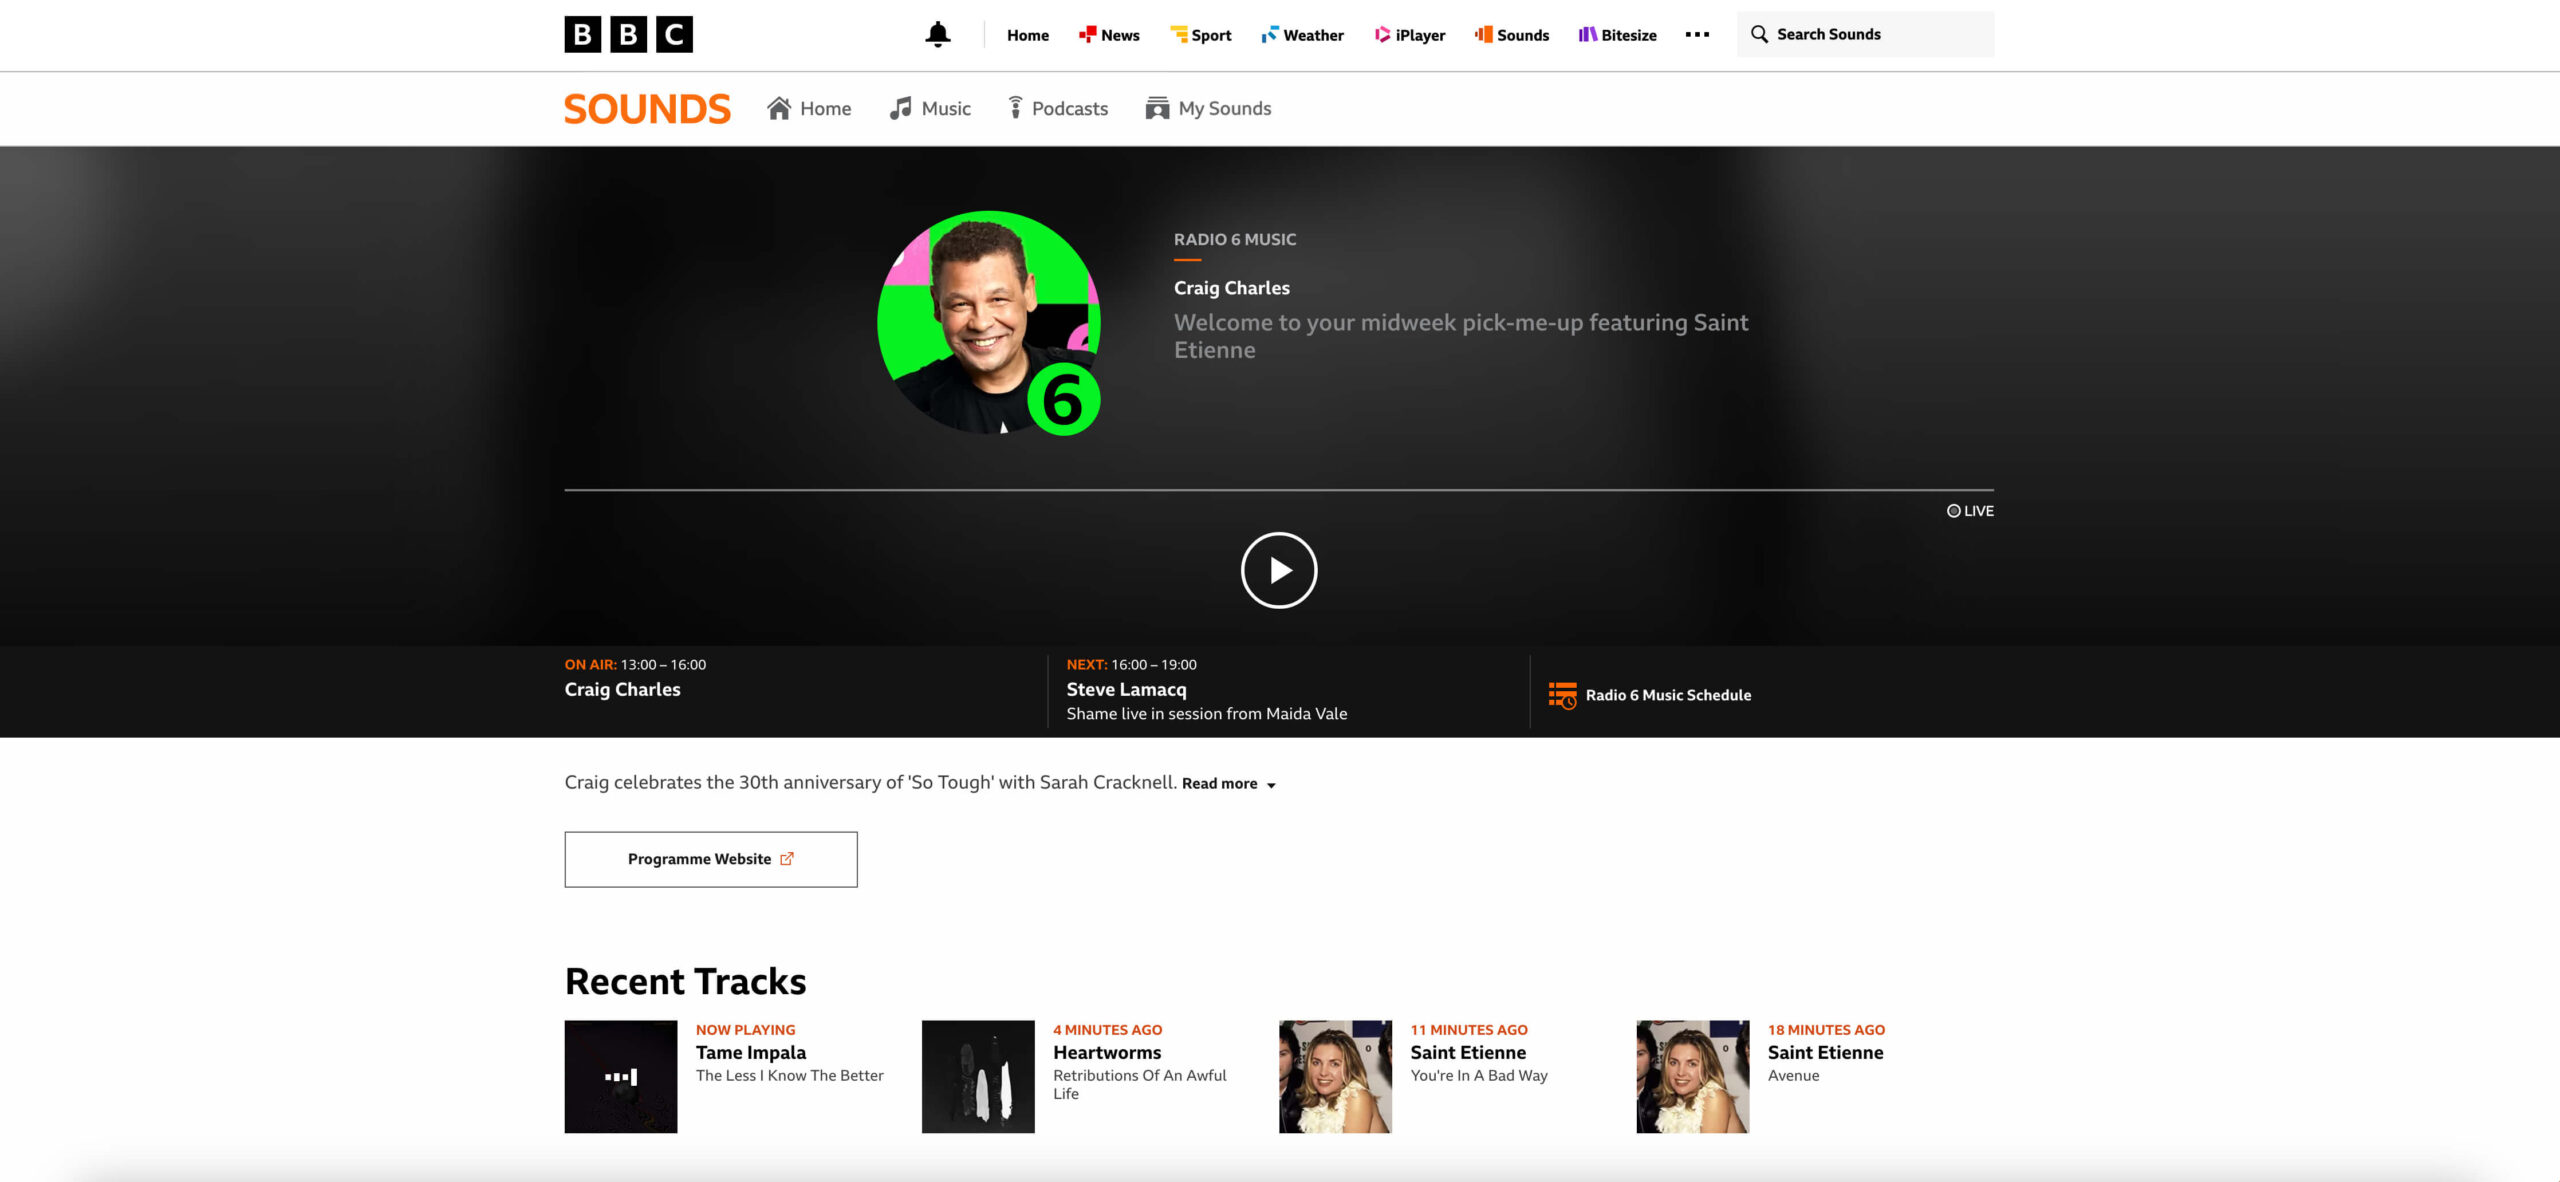Play the live Radio 6 Music stream

click(x=1279, y=570)
